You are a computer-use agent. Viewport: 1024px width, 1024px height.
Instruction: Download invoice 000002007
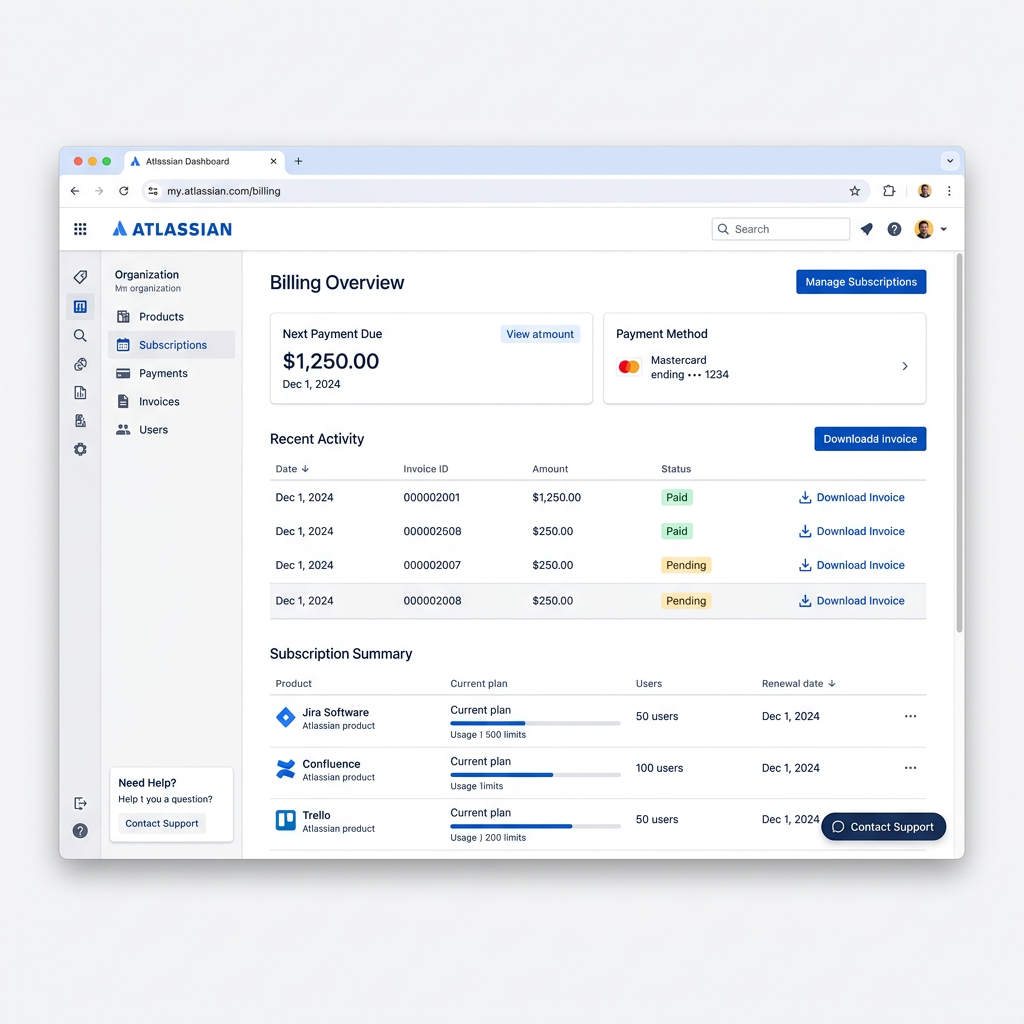(852, 566)
